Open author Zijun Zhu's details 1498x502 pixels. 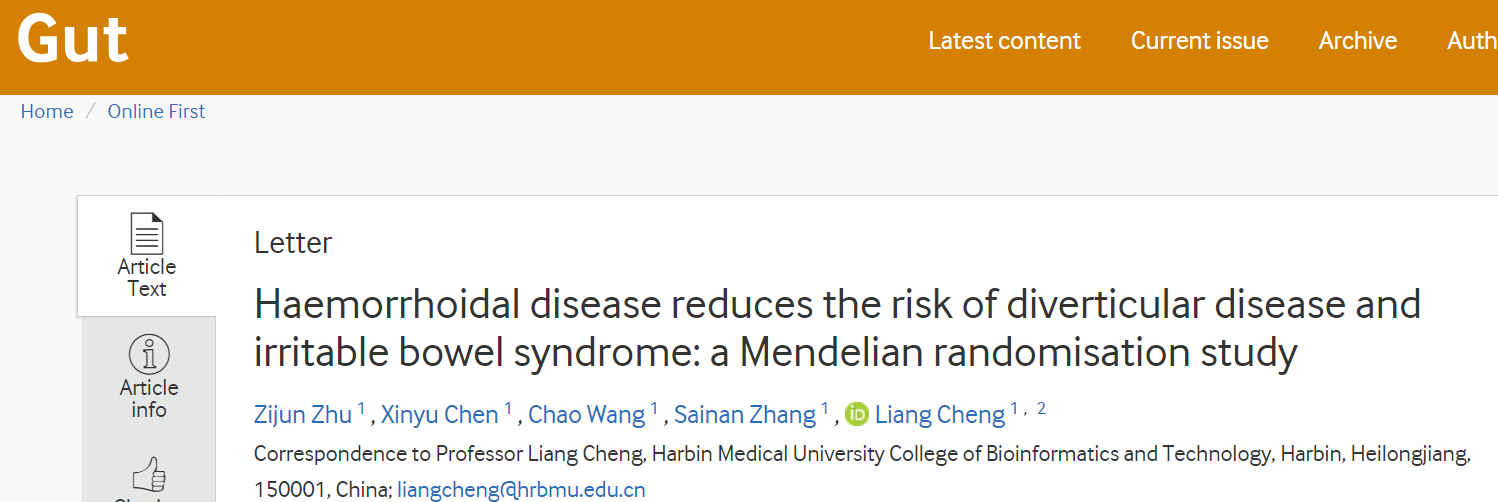[x=303, y=415]
